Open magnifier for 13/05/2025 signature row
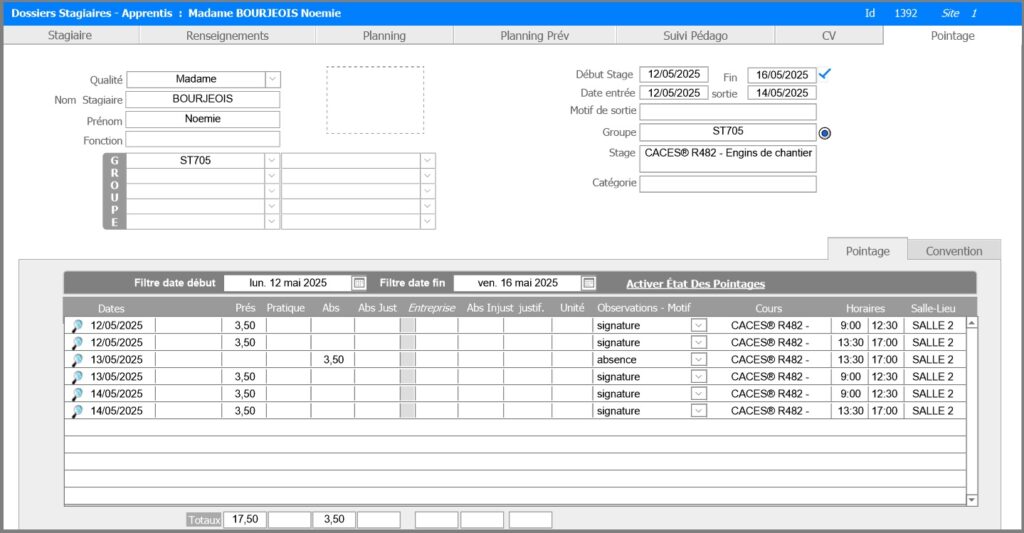 coord(77,377)
